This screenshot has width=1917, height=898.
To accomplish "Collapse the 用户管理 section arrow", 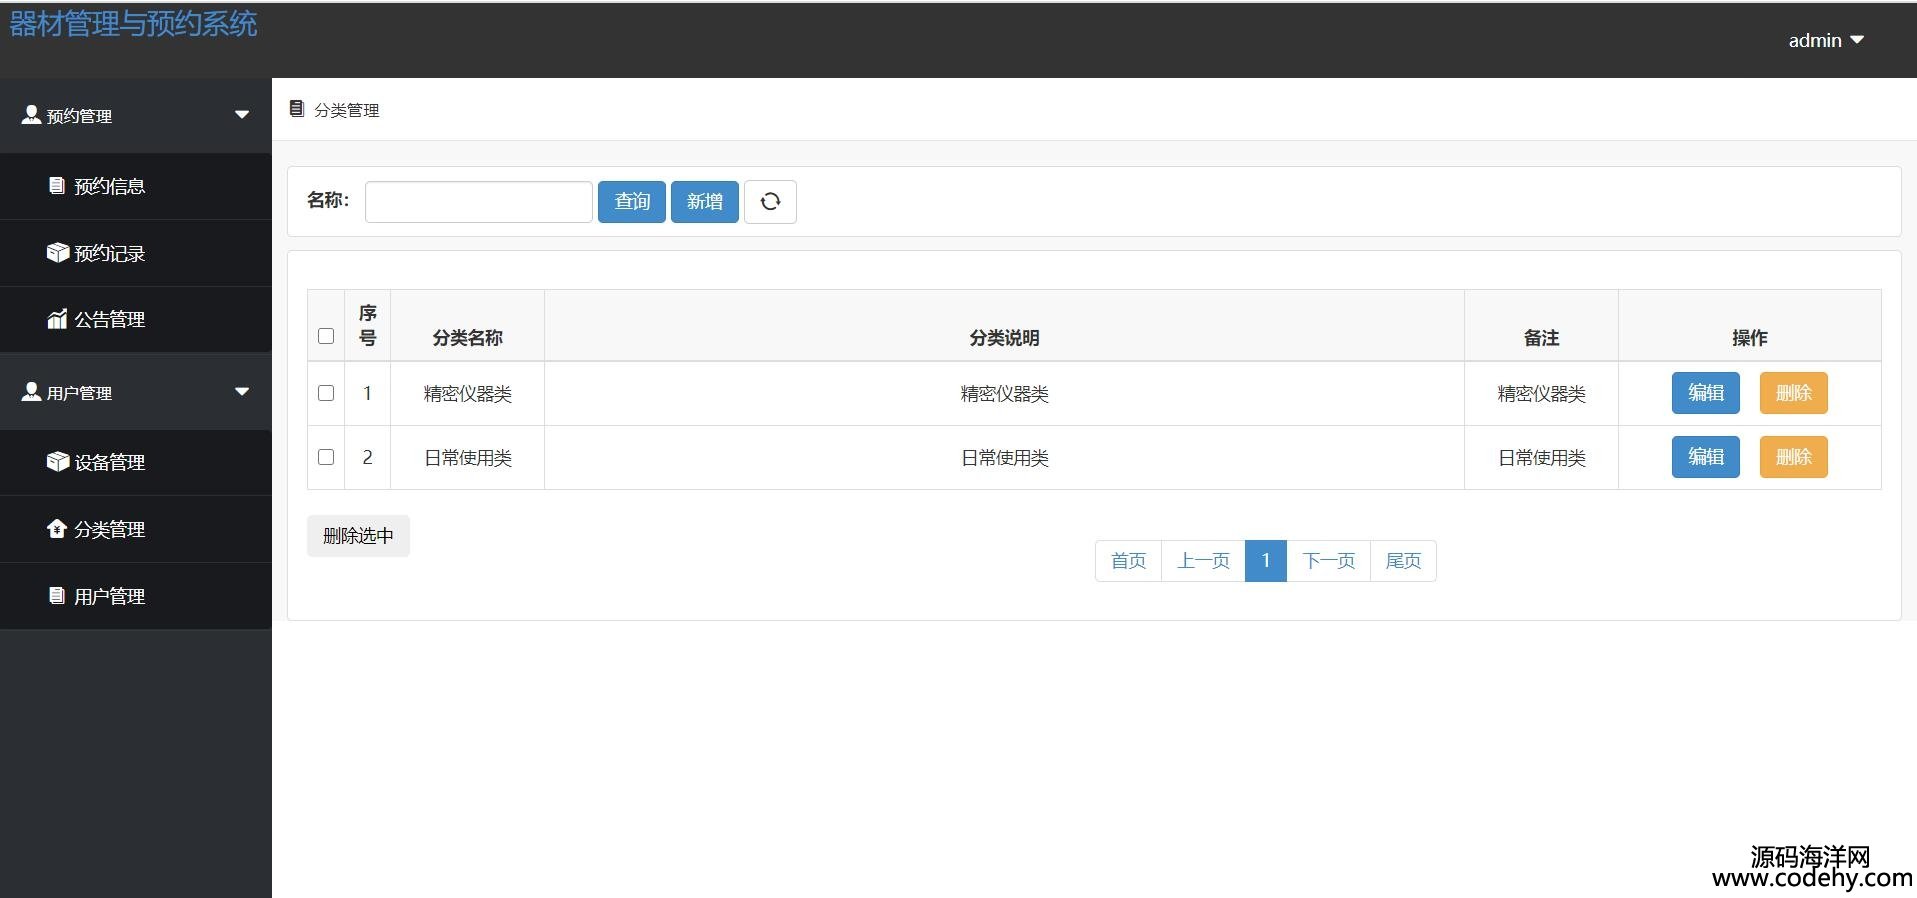I will coord(242,392).
